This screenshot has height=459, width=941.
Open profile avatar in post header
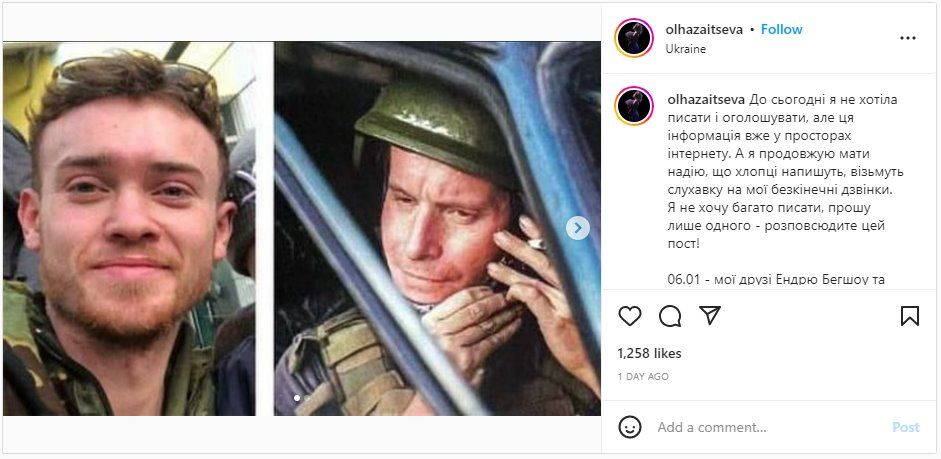[x=634, y=38]
